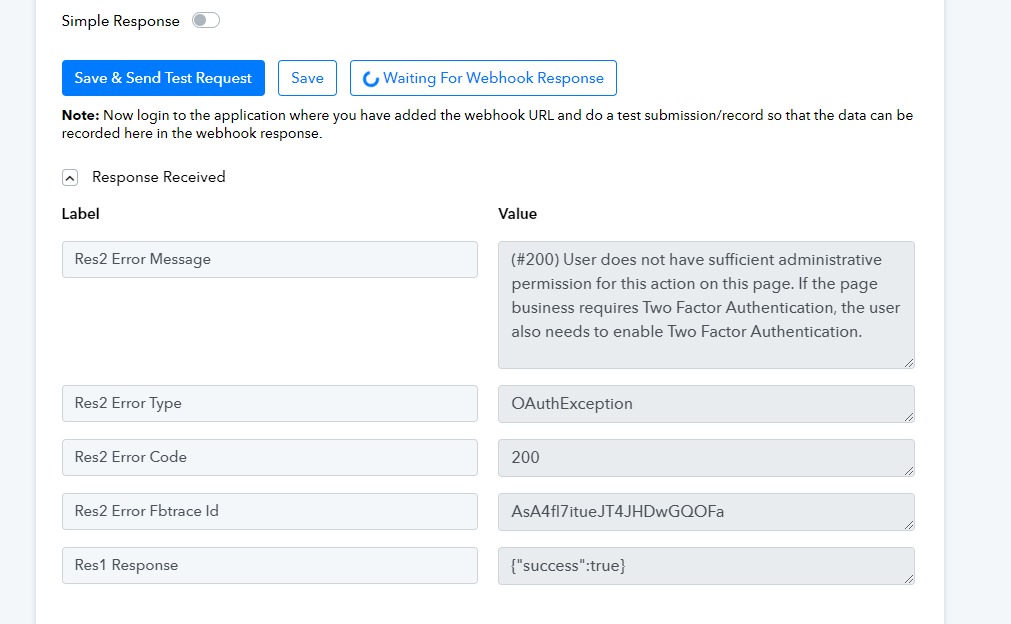Click the Res1 Response label field

270,565
